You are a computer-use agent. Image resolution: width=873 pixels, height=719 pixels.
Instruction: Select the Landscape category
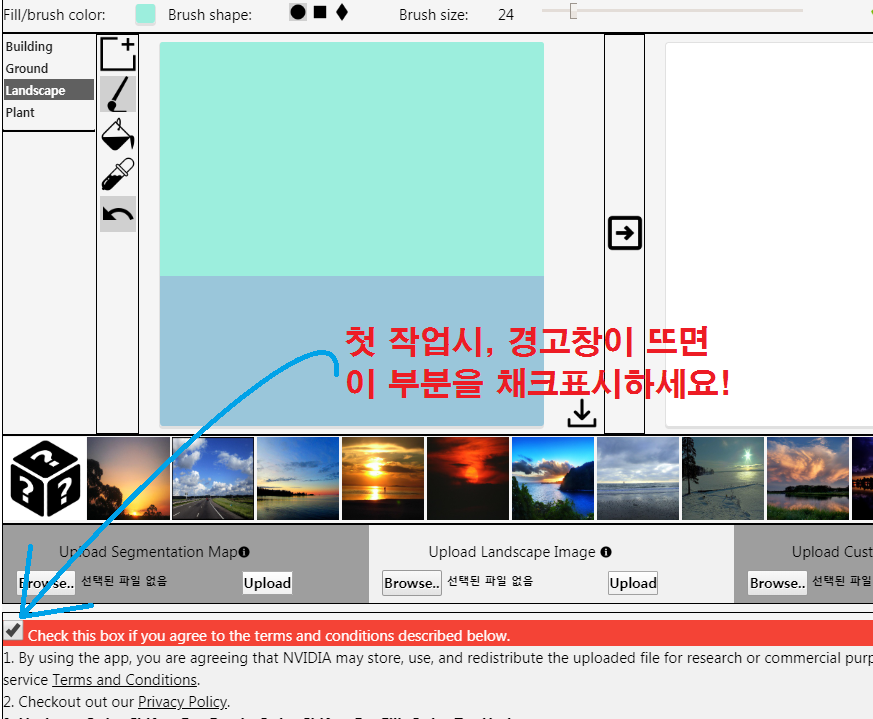coord(49,90)
